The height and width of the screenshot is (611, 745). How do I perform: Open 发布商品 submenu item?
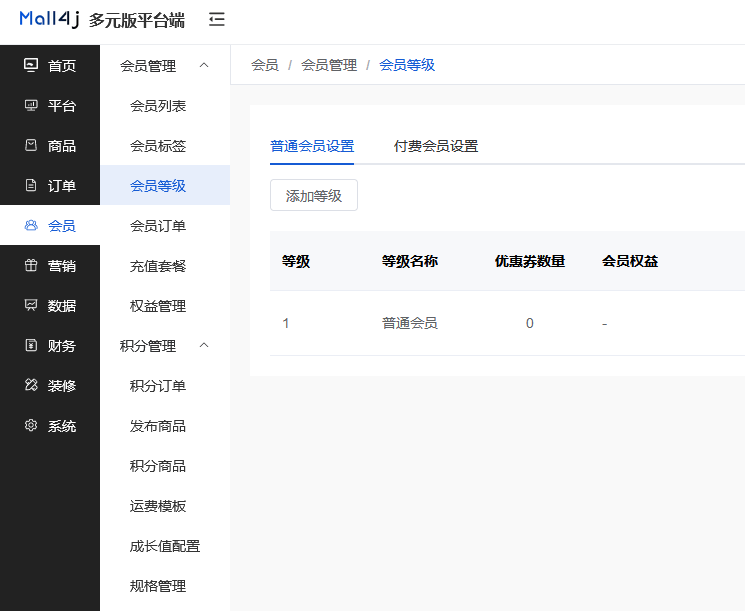coord(165,426)
